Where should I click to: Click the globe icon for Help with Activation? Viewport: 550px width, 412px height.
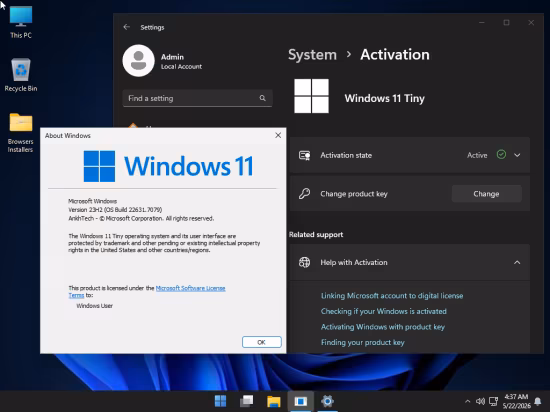click(x=304, y=262)
